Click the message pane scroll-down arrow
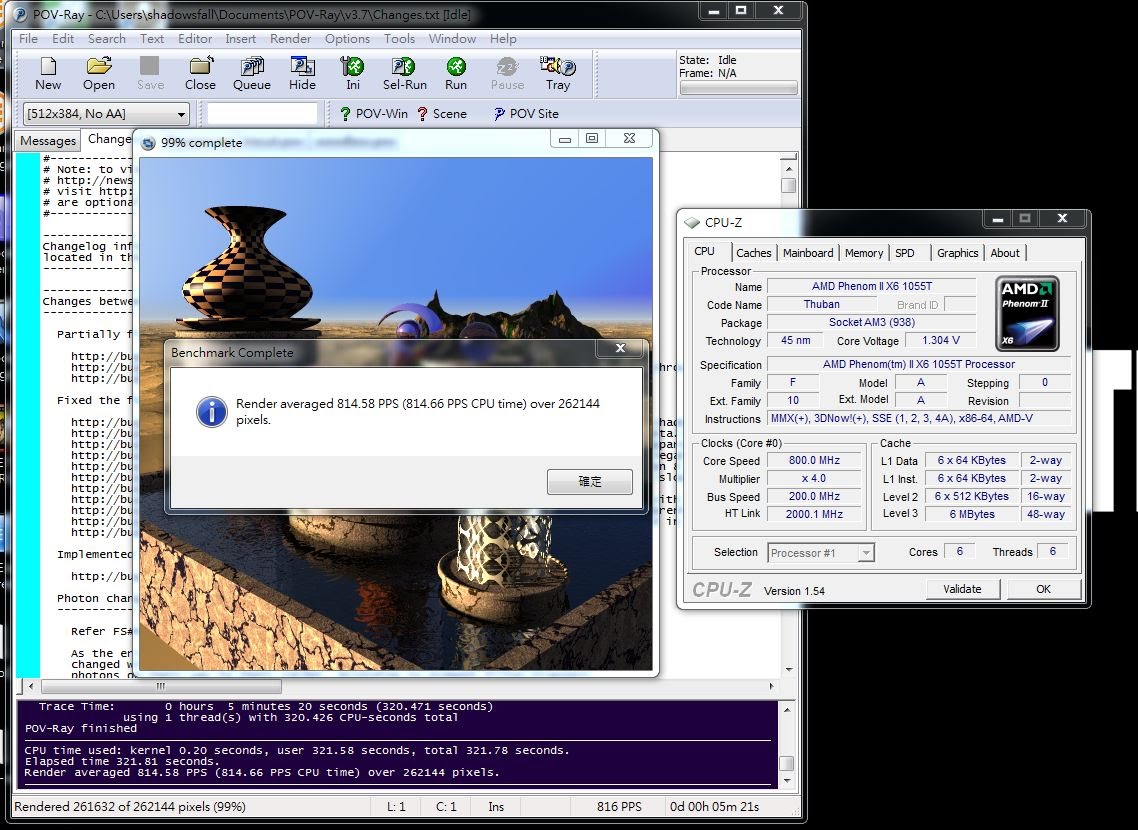This screenshot has height=830, width=1138. [x=787, y=781]
